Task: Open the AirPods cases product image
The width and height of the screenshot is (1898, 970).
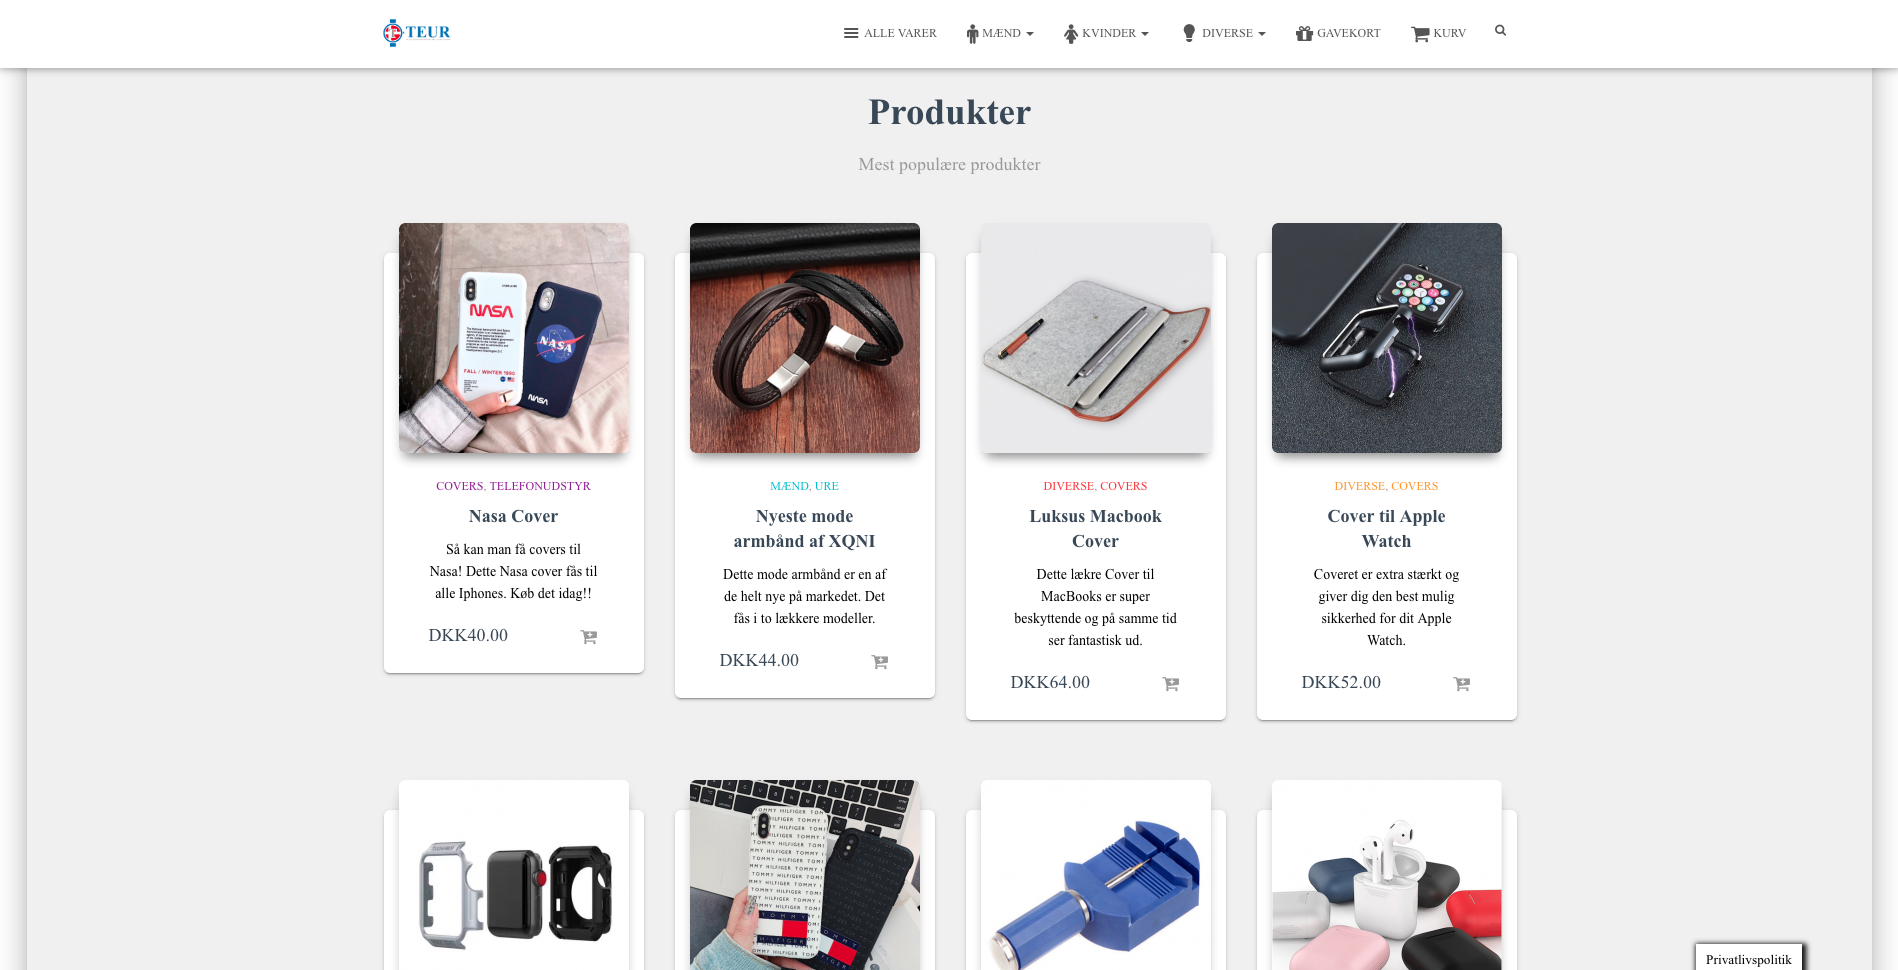Action: pyautogui.click(x=1387, y=875)
